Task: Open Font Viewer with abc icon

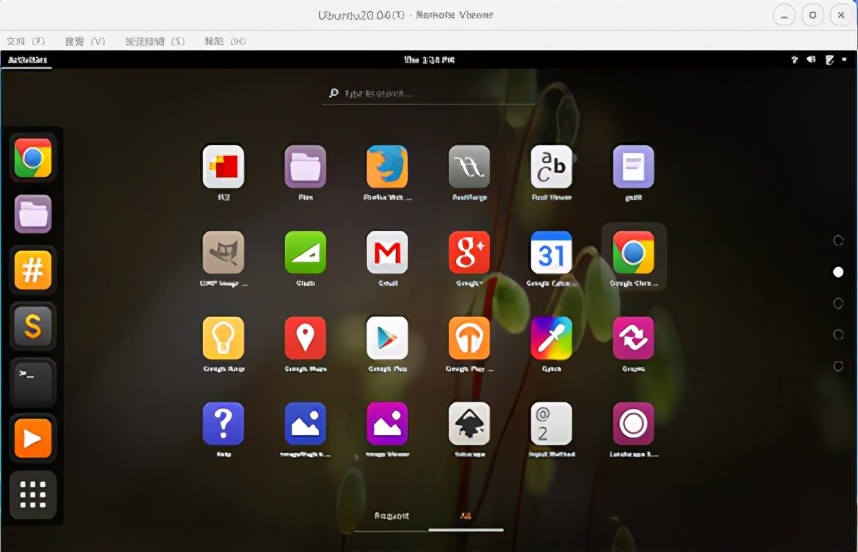Action: pyautogui.click(x=552, y=167)
